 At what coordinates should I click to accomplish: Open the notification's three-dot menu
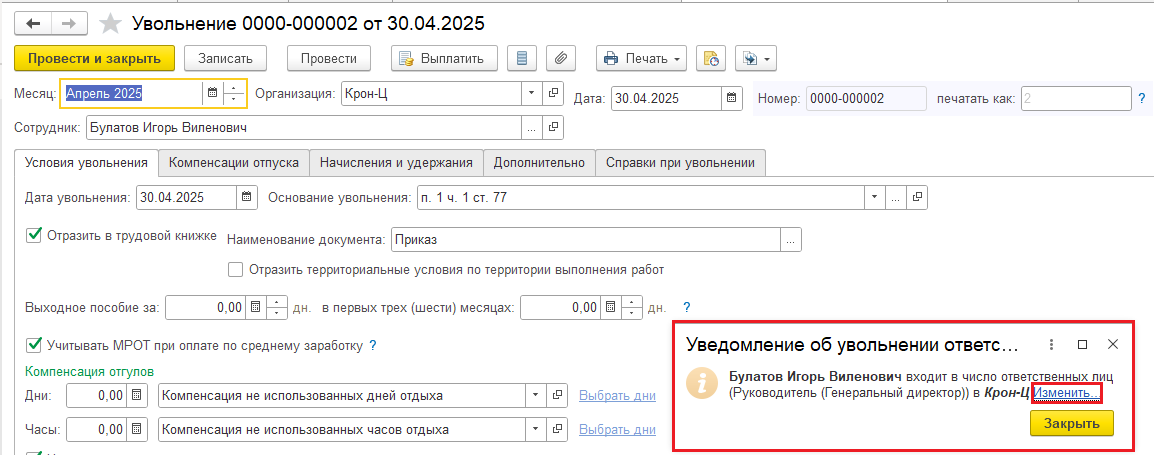(x=1052, y=345)
